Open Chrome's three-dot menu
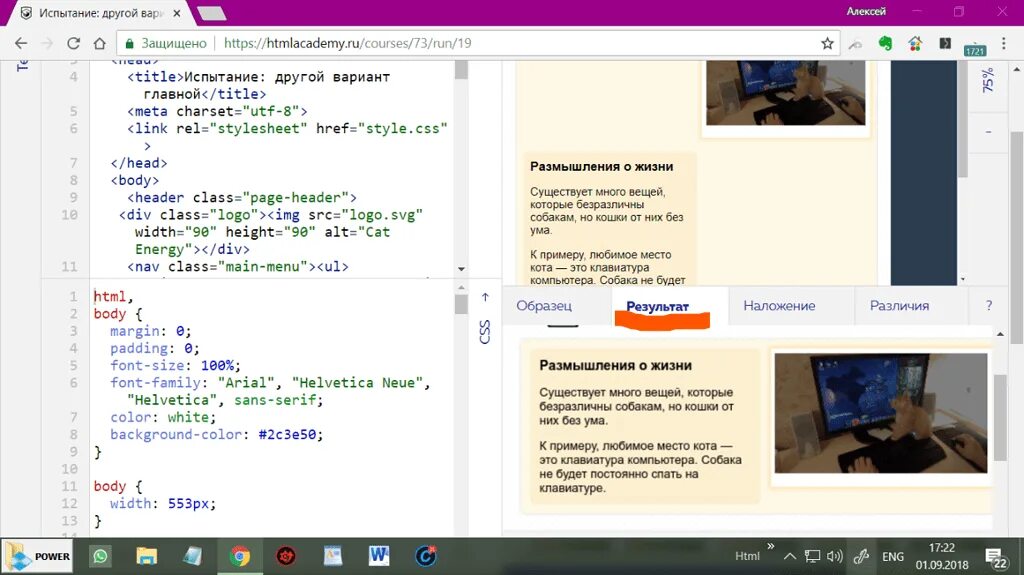This screenshot has height=575, width=1024. (1003, 43)
